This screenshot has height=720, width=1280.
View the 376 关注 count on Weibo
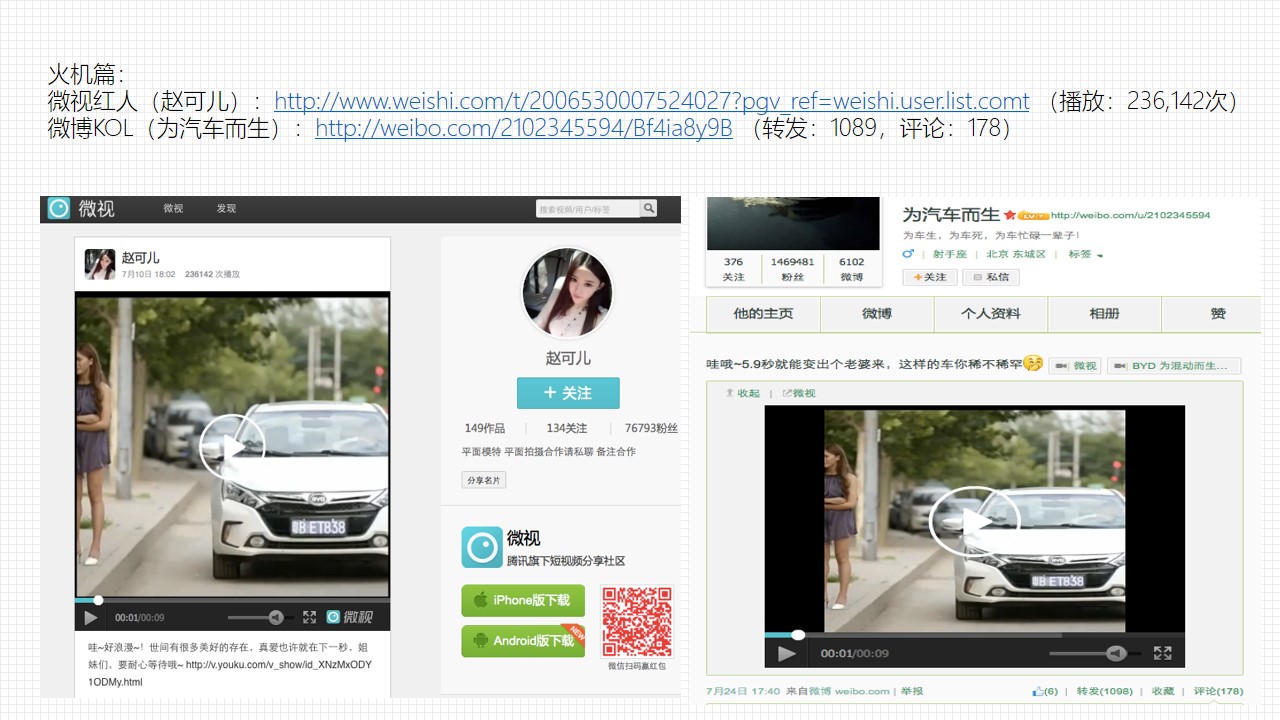(733, 269)
